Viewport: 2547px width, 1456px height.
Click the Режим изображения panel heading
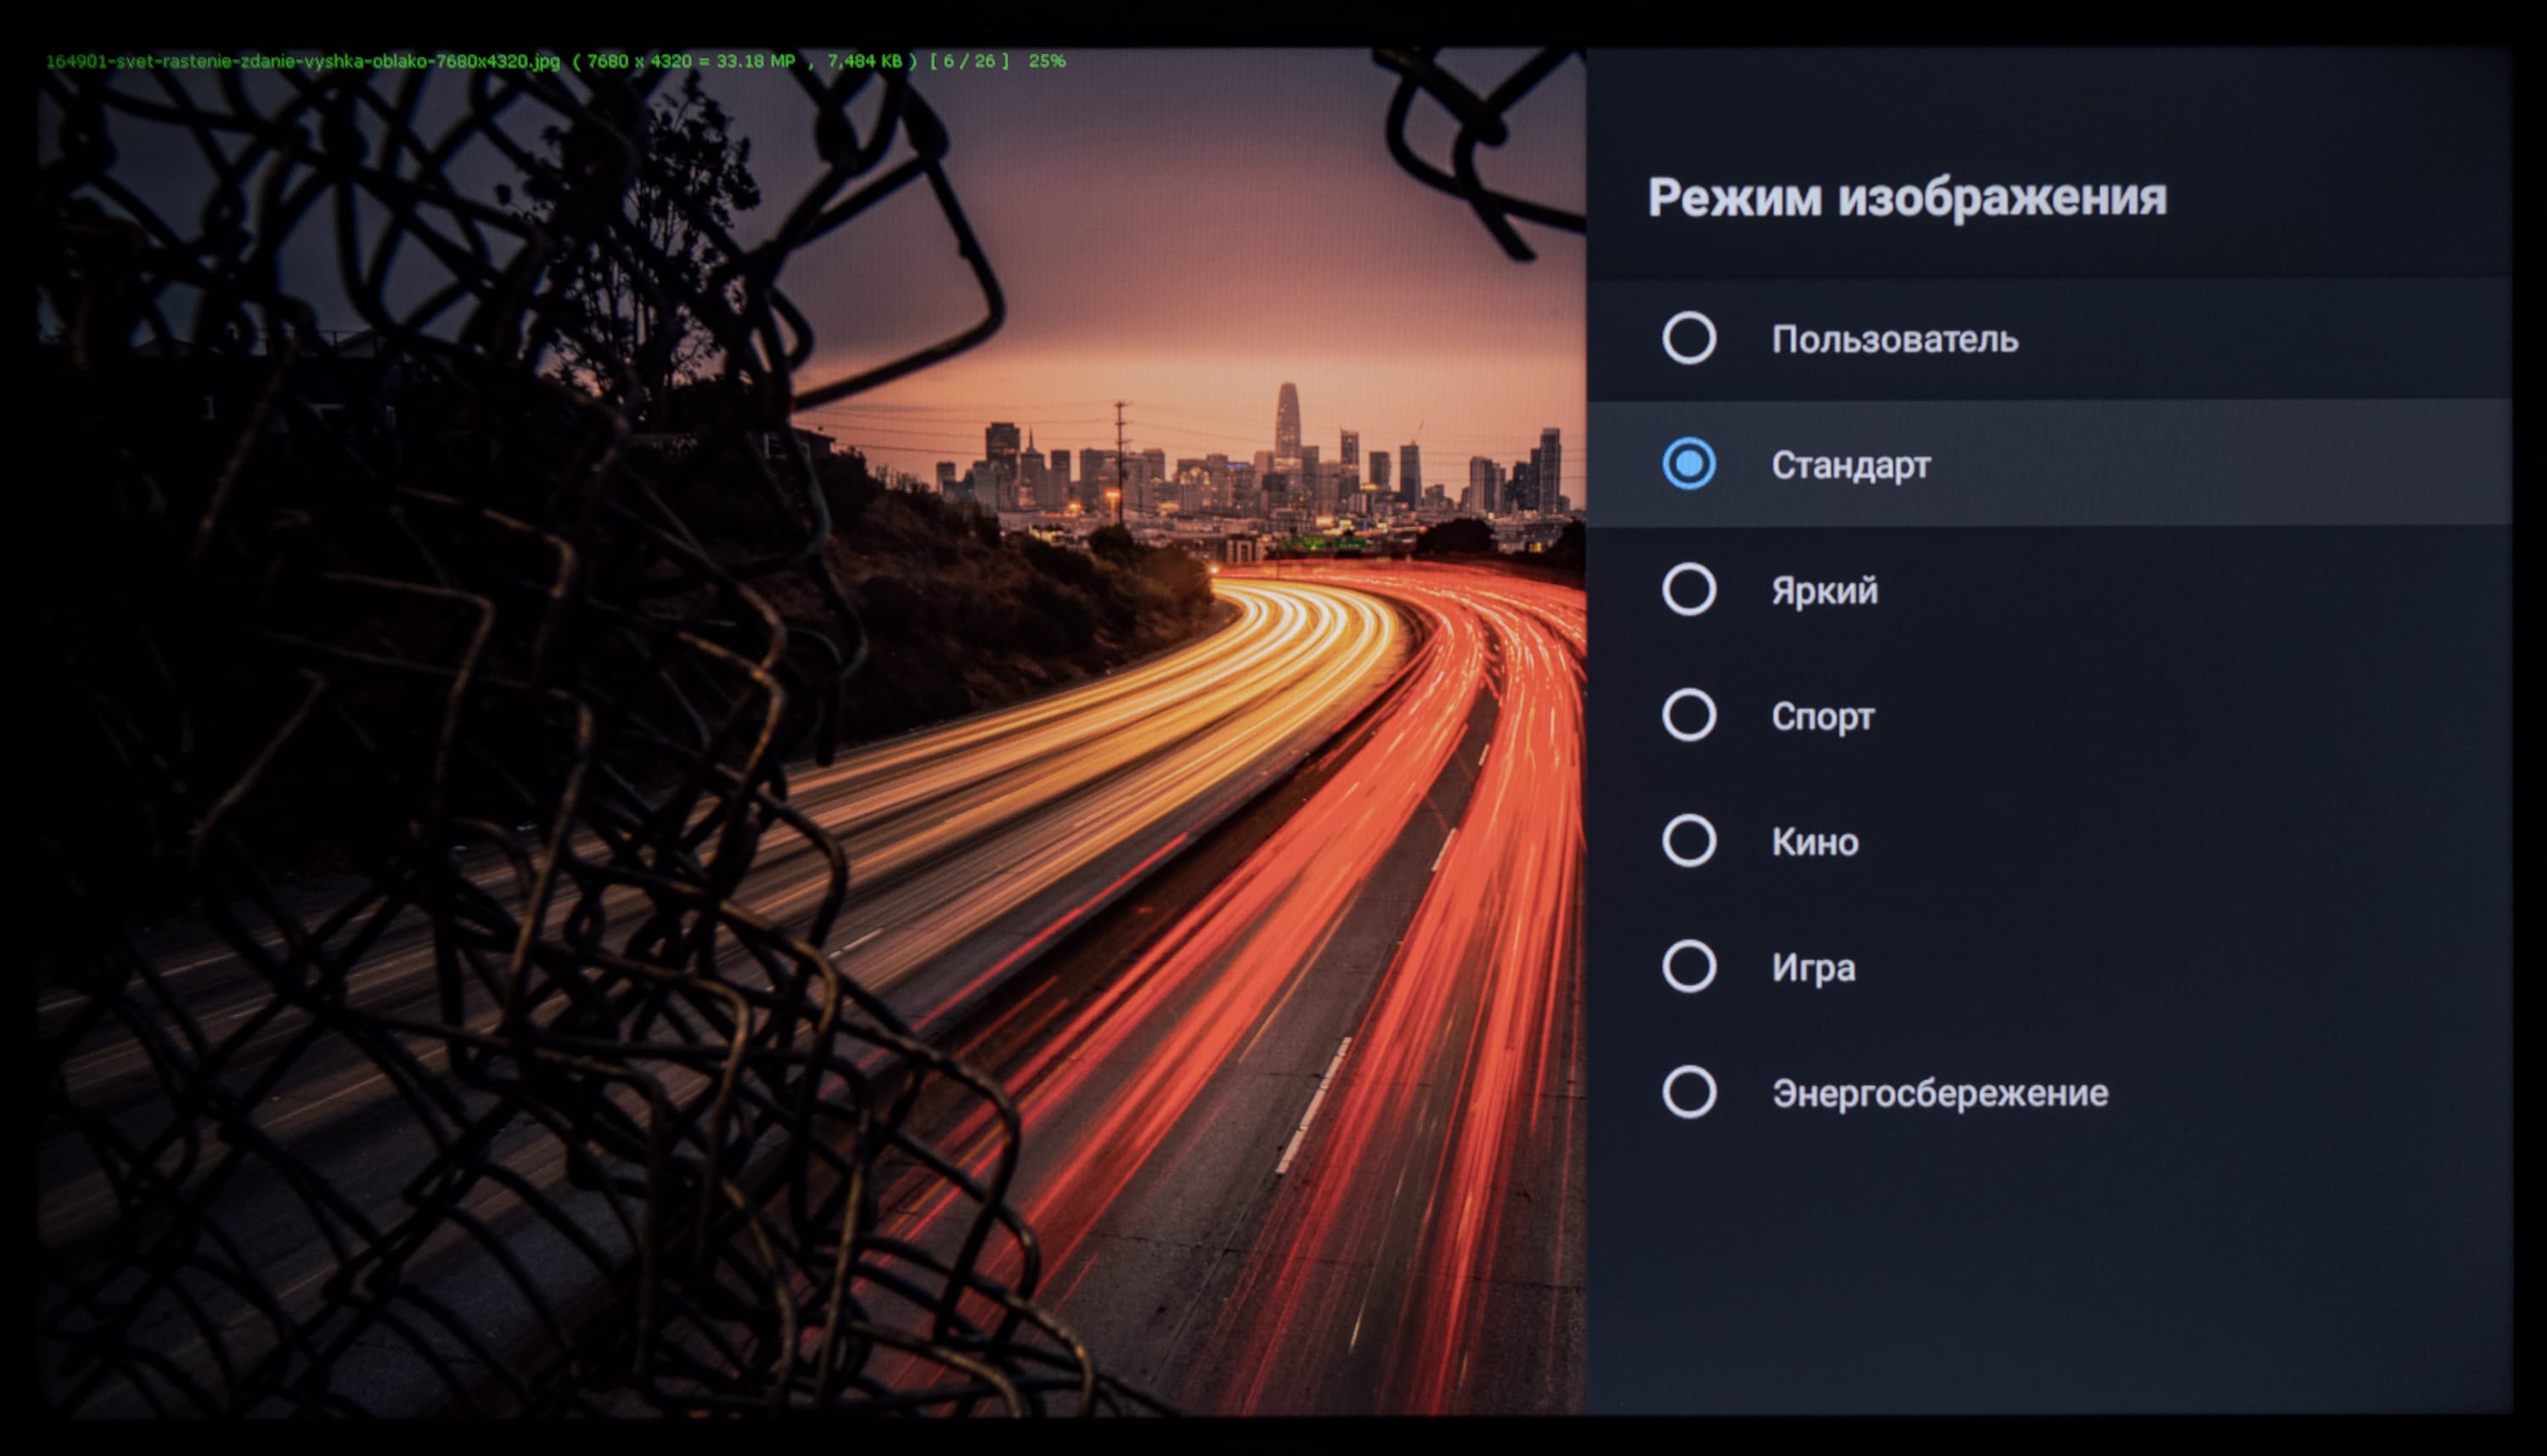(1906, 197)
